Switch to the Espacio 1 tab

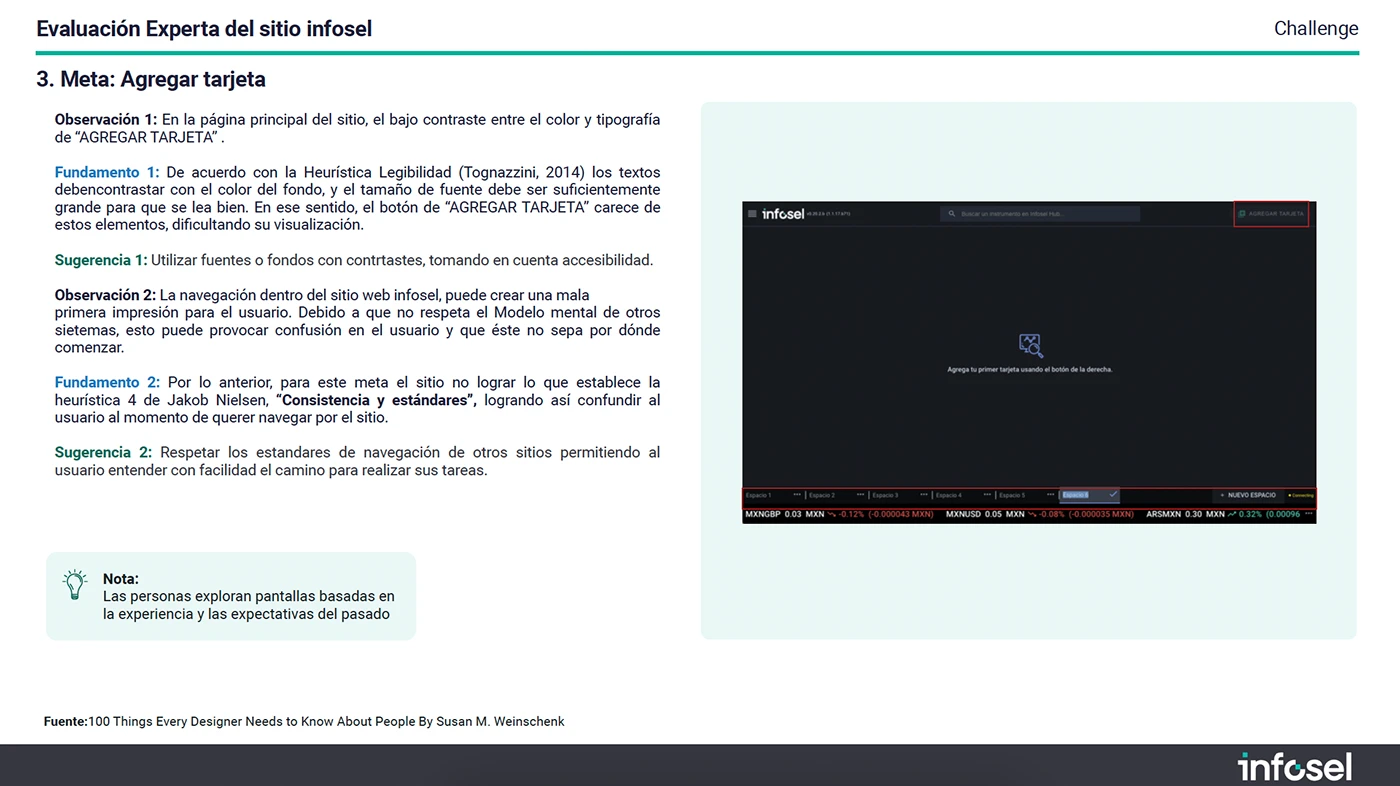759,495
